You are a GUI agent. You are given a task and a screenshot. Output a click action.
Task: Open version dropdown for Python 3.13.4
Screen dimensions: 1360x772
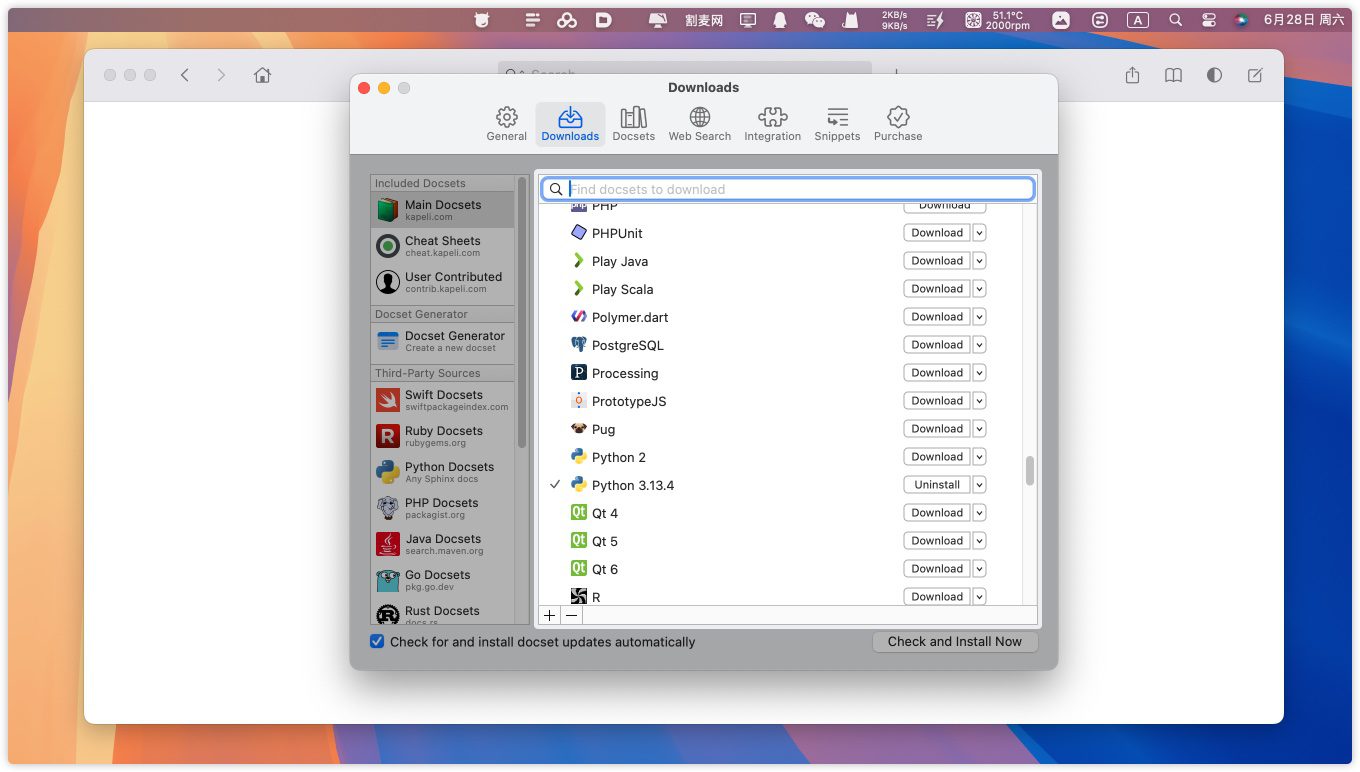tap(979, 484)
